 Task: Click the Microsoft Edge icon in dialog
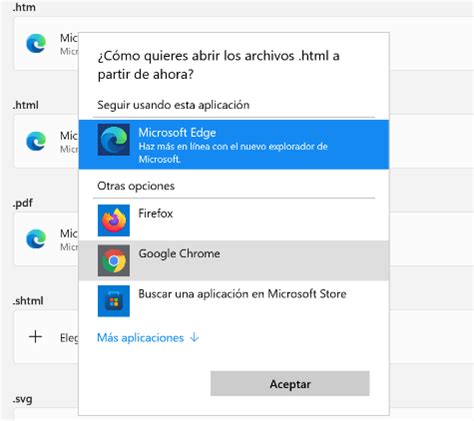[x=114, y=140]
